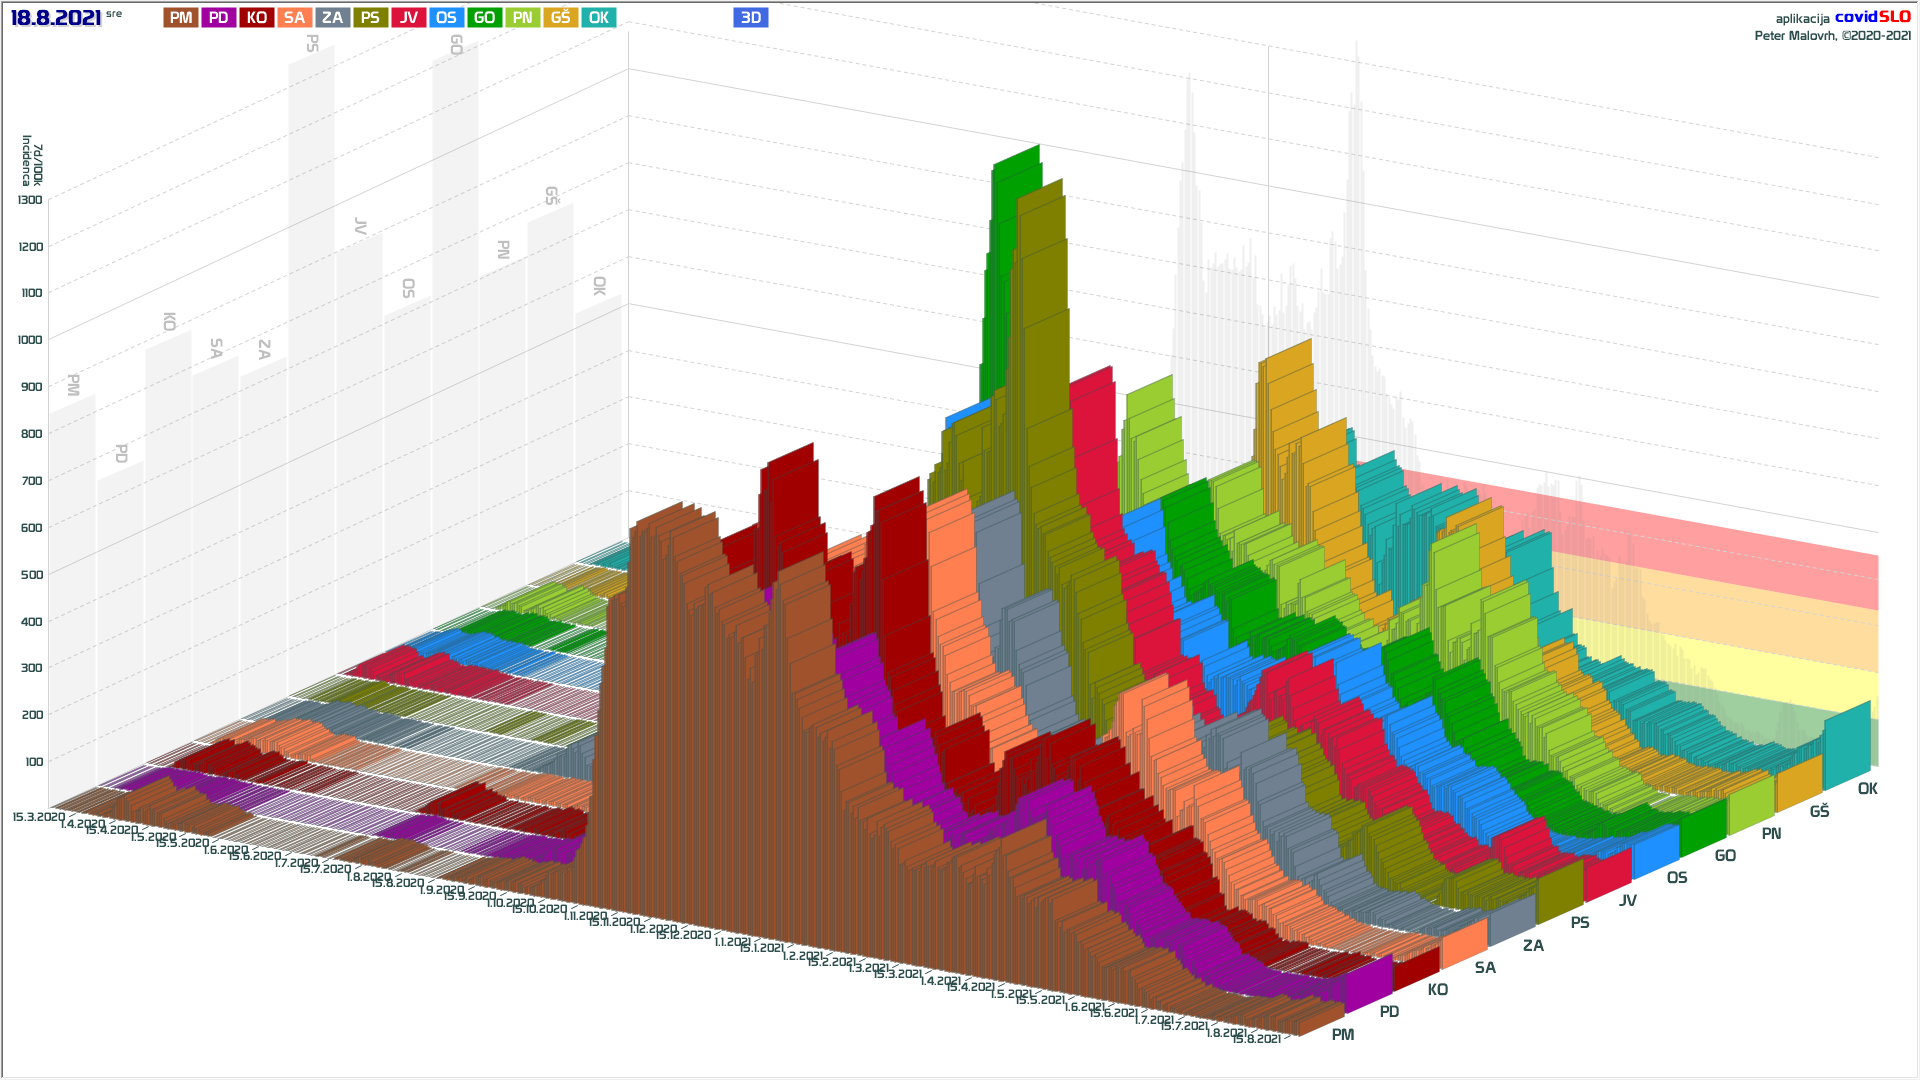The width and height of the screenshot is (1920, 1080).
Task: Click the OK axis label on right
Action: 1867,789
